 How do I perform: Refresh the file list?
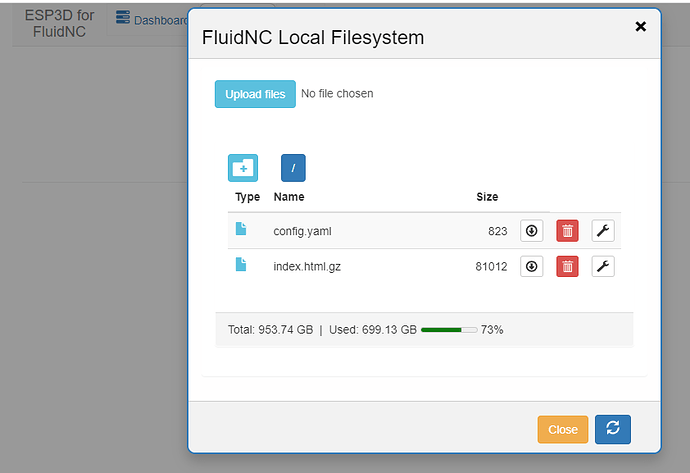tap(613, 429)
